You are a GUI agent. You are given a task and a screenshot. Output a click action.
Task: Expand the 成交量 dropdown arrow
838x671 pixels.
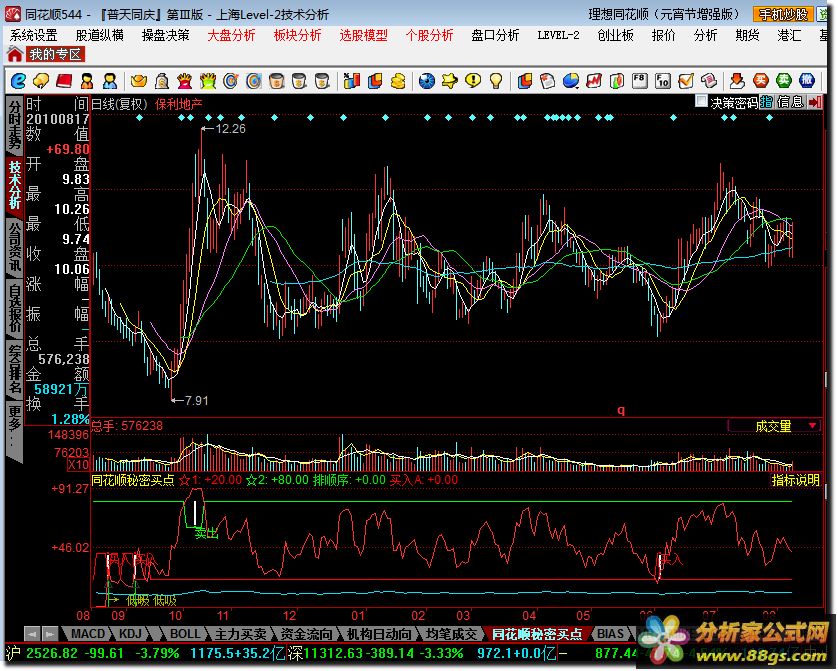click(812, 425)
